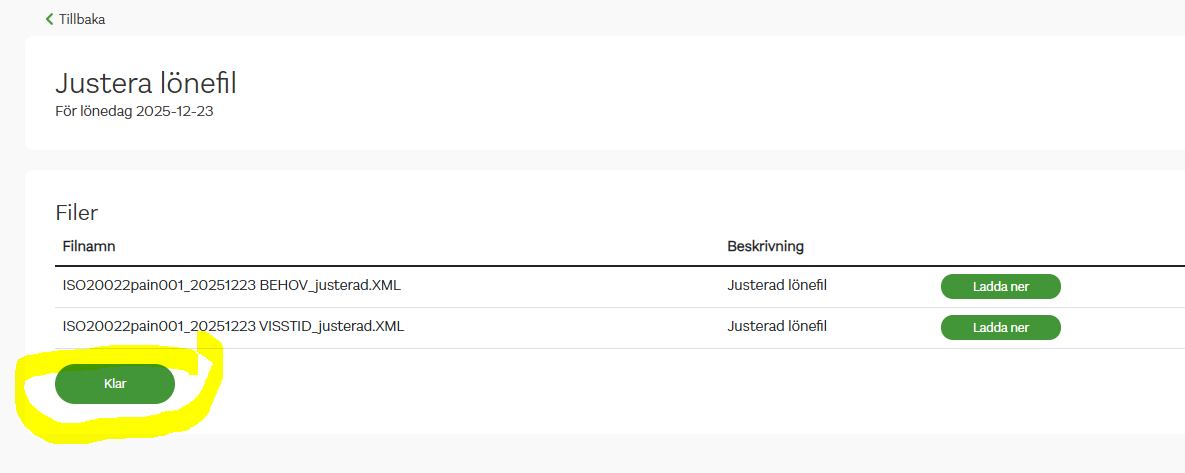The image size is (1185, 473).
Task: Download the VISSTID_justerad.XML file
Action: (1000, 327)
